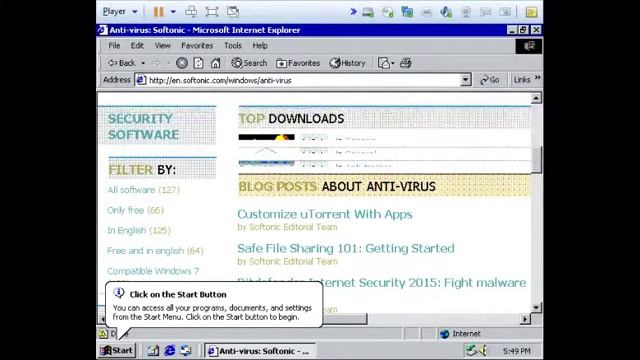Select the Compatible Windows 7 filter
640x360 pixels.
click(153, 271)
